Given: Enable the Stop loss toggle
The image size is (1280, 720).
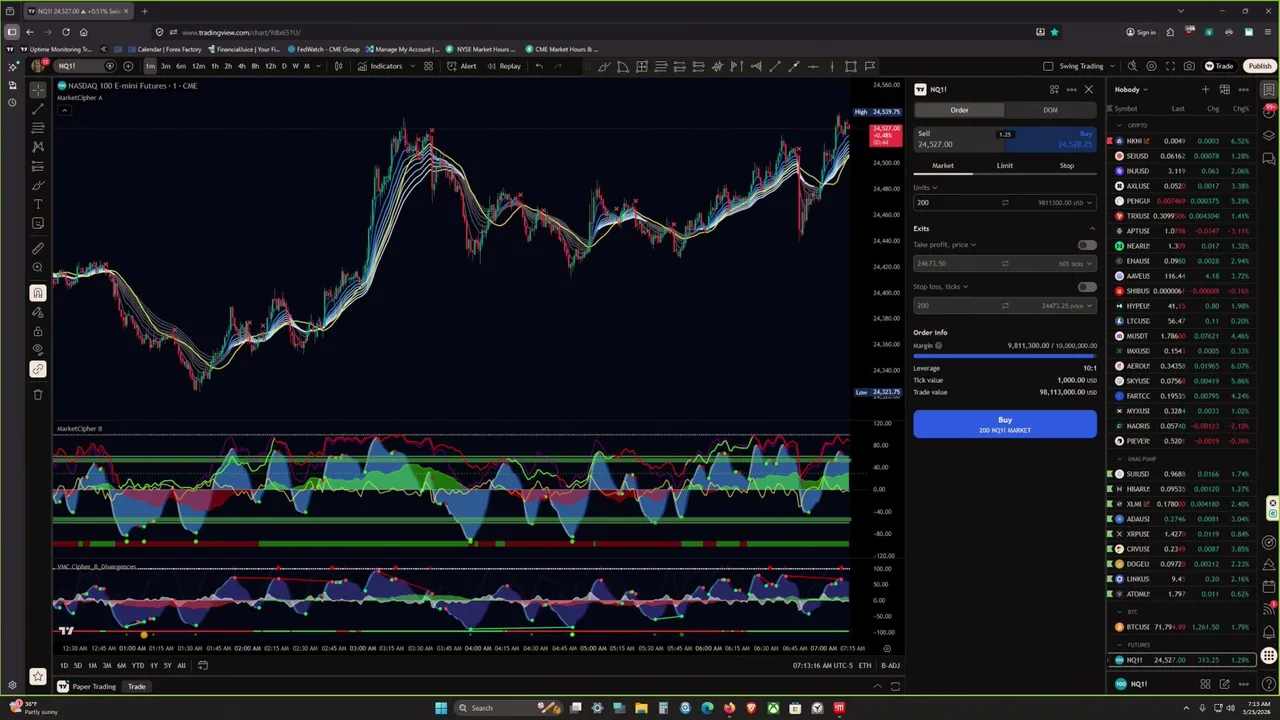Looking at the screenshot, I should pos(1086,287).
